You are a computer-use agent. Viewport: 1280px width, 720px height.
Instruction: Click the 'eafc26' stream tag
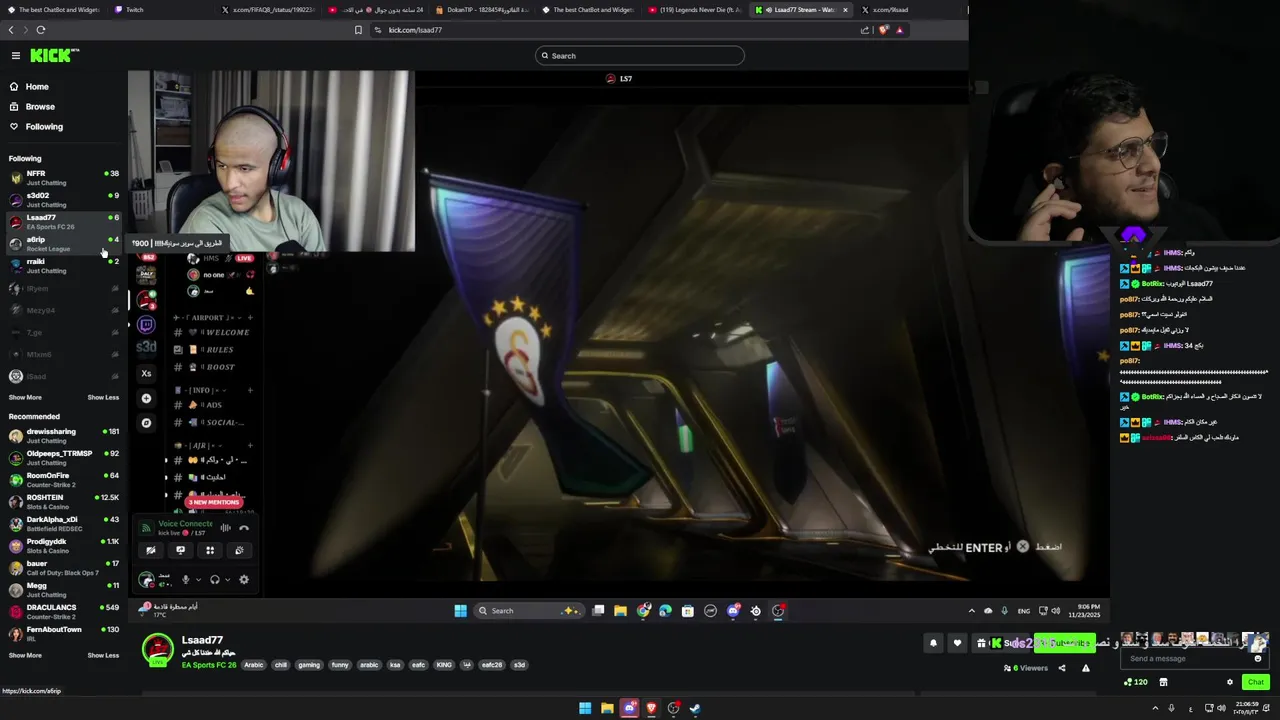point(491,665)
